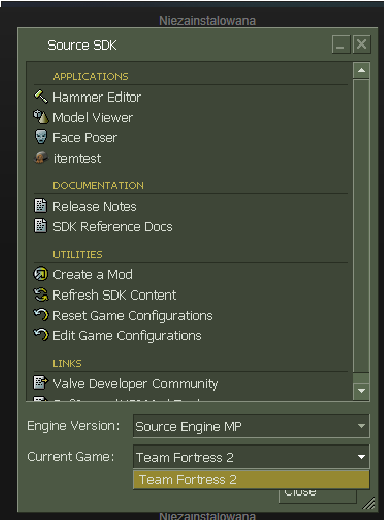Launch Hammer Editor from the list
The height and width of the screenshot is (520, 384).
click(x=97, y=97)
